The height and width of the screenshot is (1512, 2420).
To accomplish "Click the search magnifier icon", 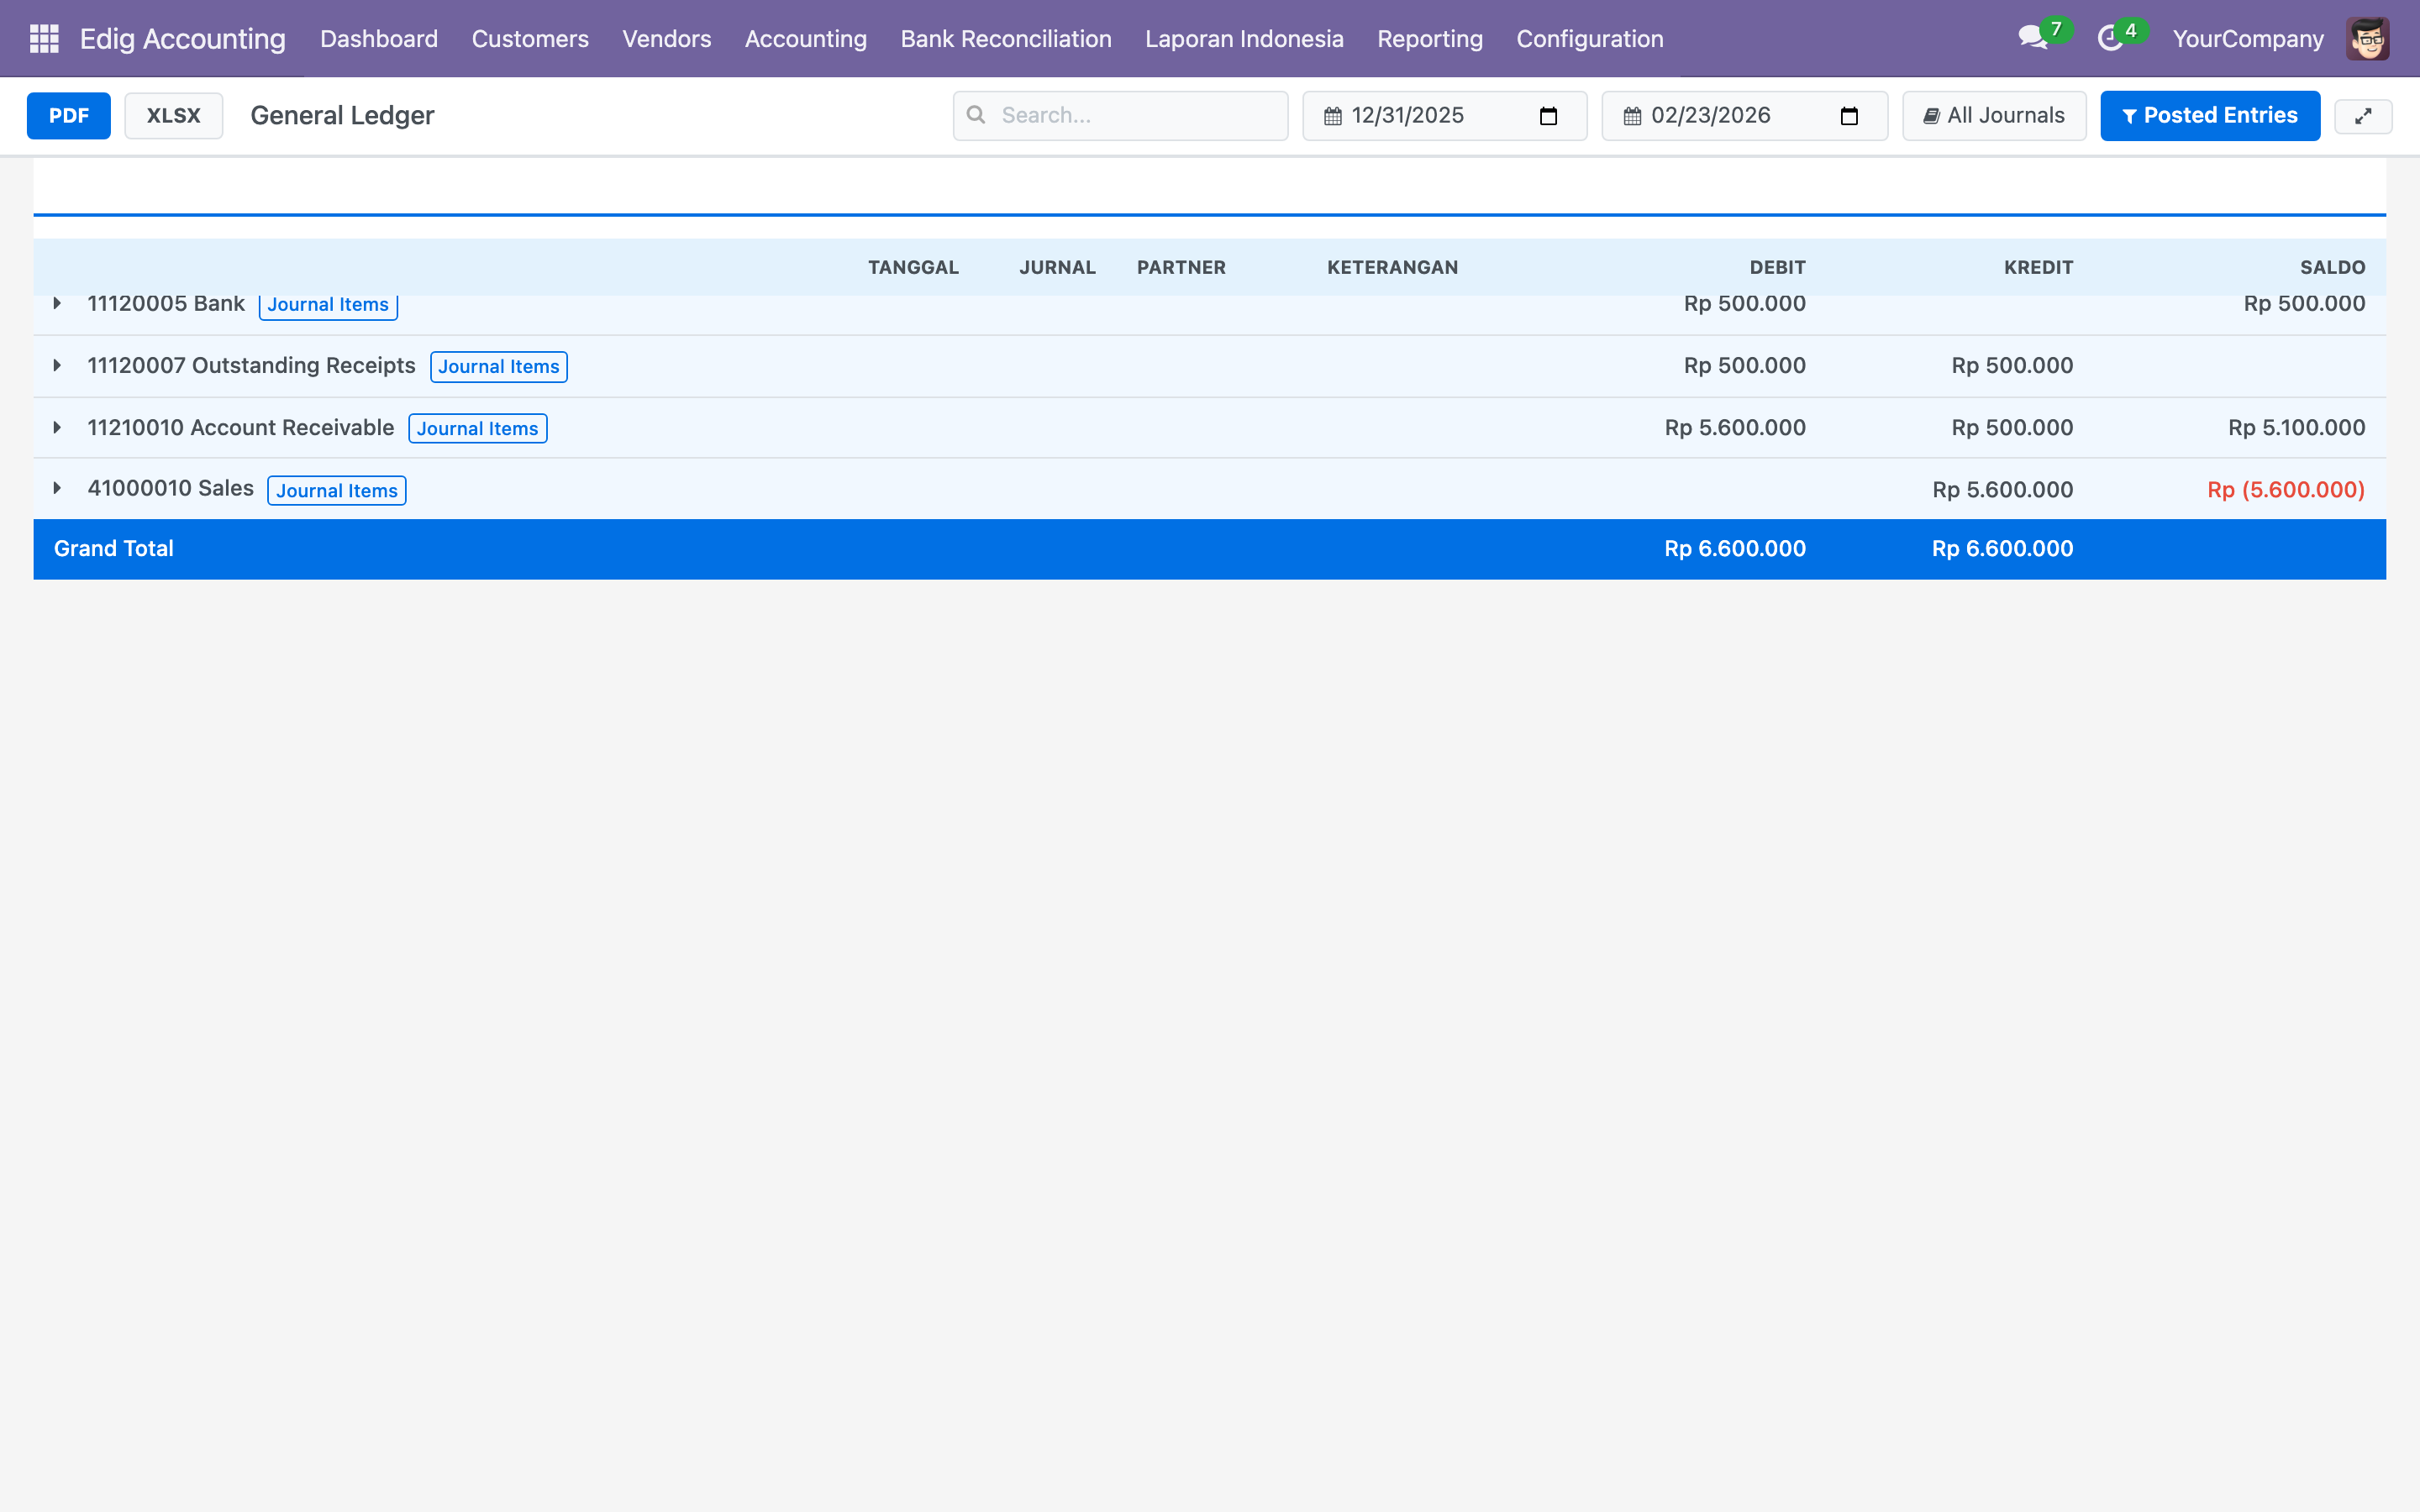I will [976, 115].
